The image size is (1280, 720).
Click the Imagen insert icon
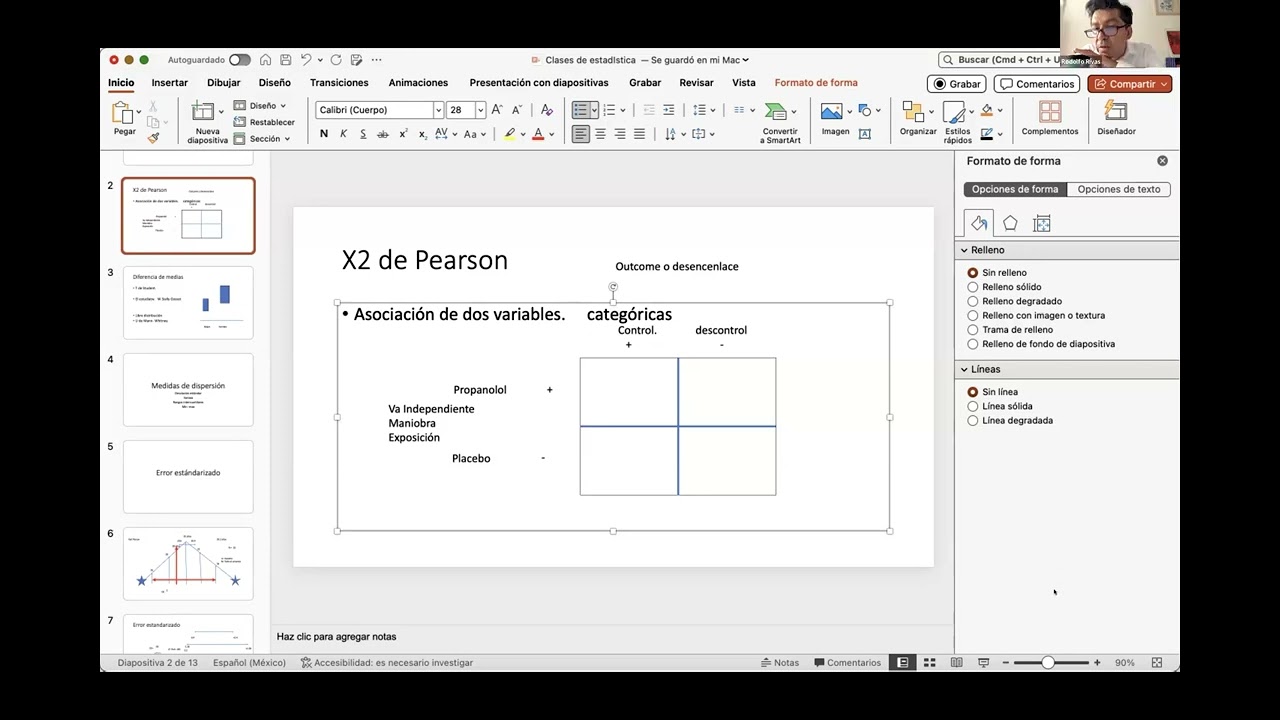pos(831,111)
